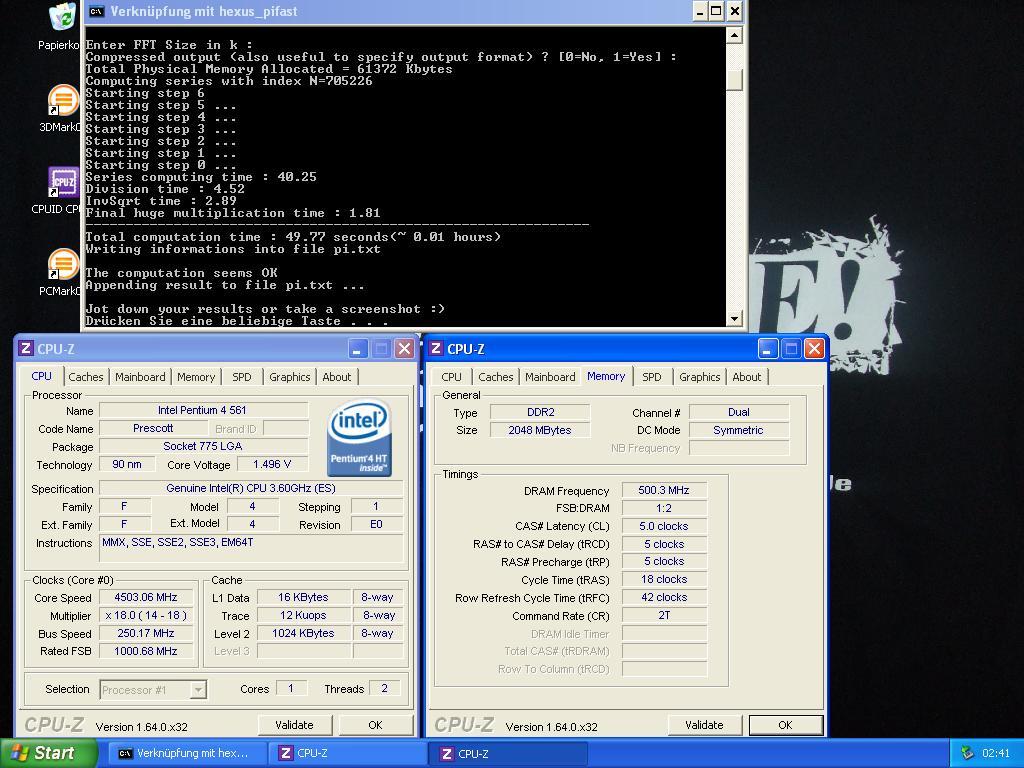
Task: Click the FSB:DRAM ratio value 1:2
Action: pos(664,508)
